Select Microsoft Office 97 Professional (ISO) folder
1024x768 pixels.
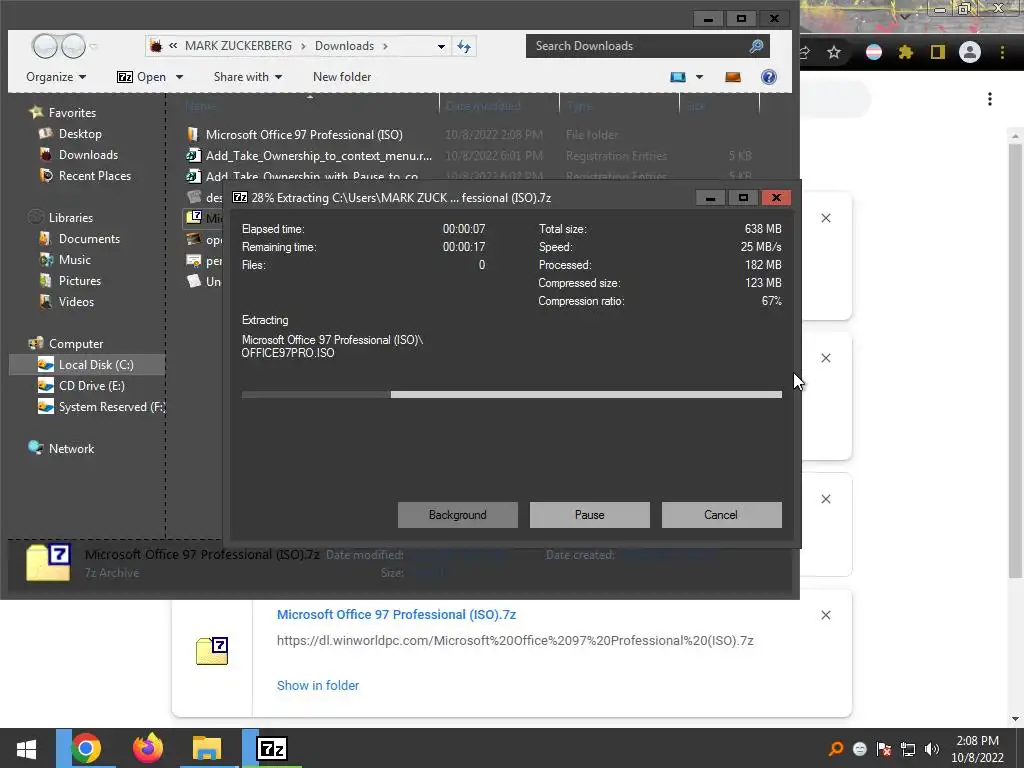pos(304,135)
